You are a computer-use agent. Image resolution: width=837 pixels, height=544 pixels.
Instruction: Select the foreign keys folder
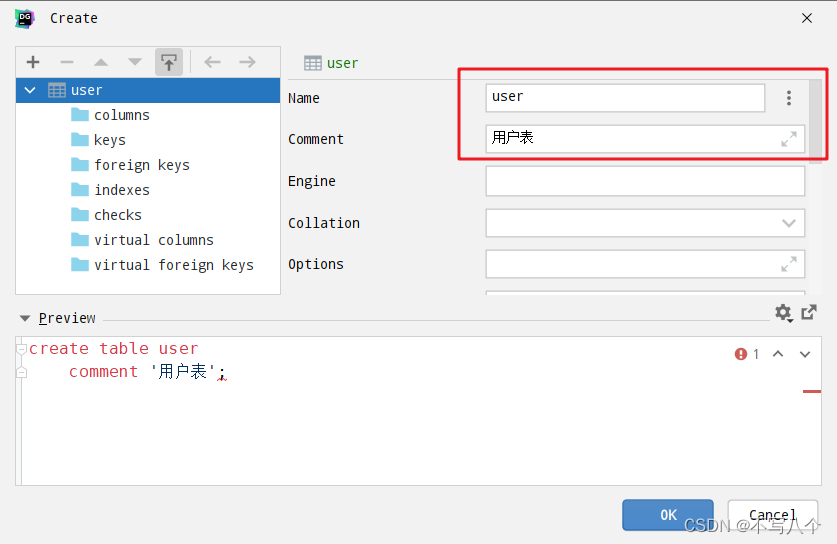click(142, 165)
